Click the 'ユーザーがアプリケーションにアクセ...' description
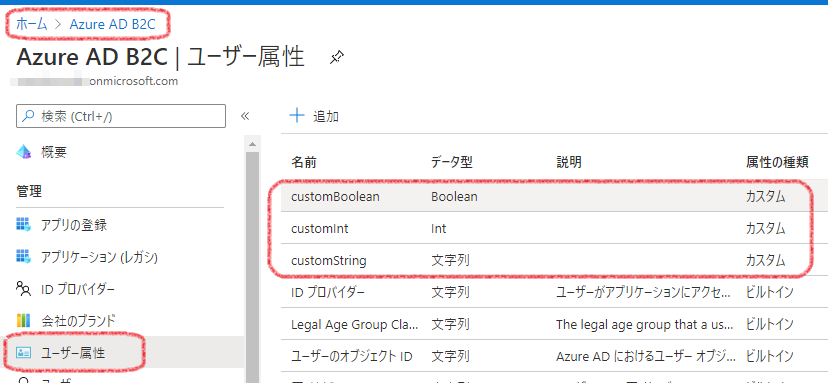This screenshot has width=828, height=383. pyautogui.click(x=644, y=292)
